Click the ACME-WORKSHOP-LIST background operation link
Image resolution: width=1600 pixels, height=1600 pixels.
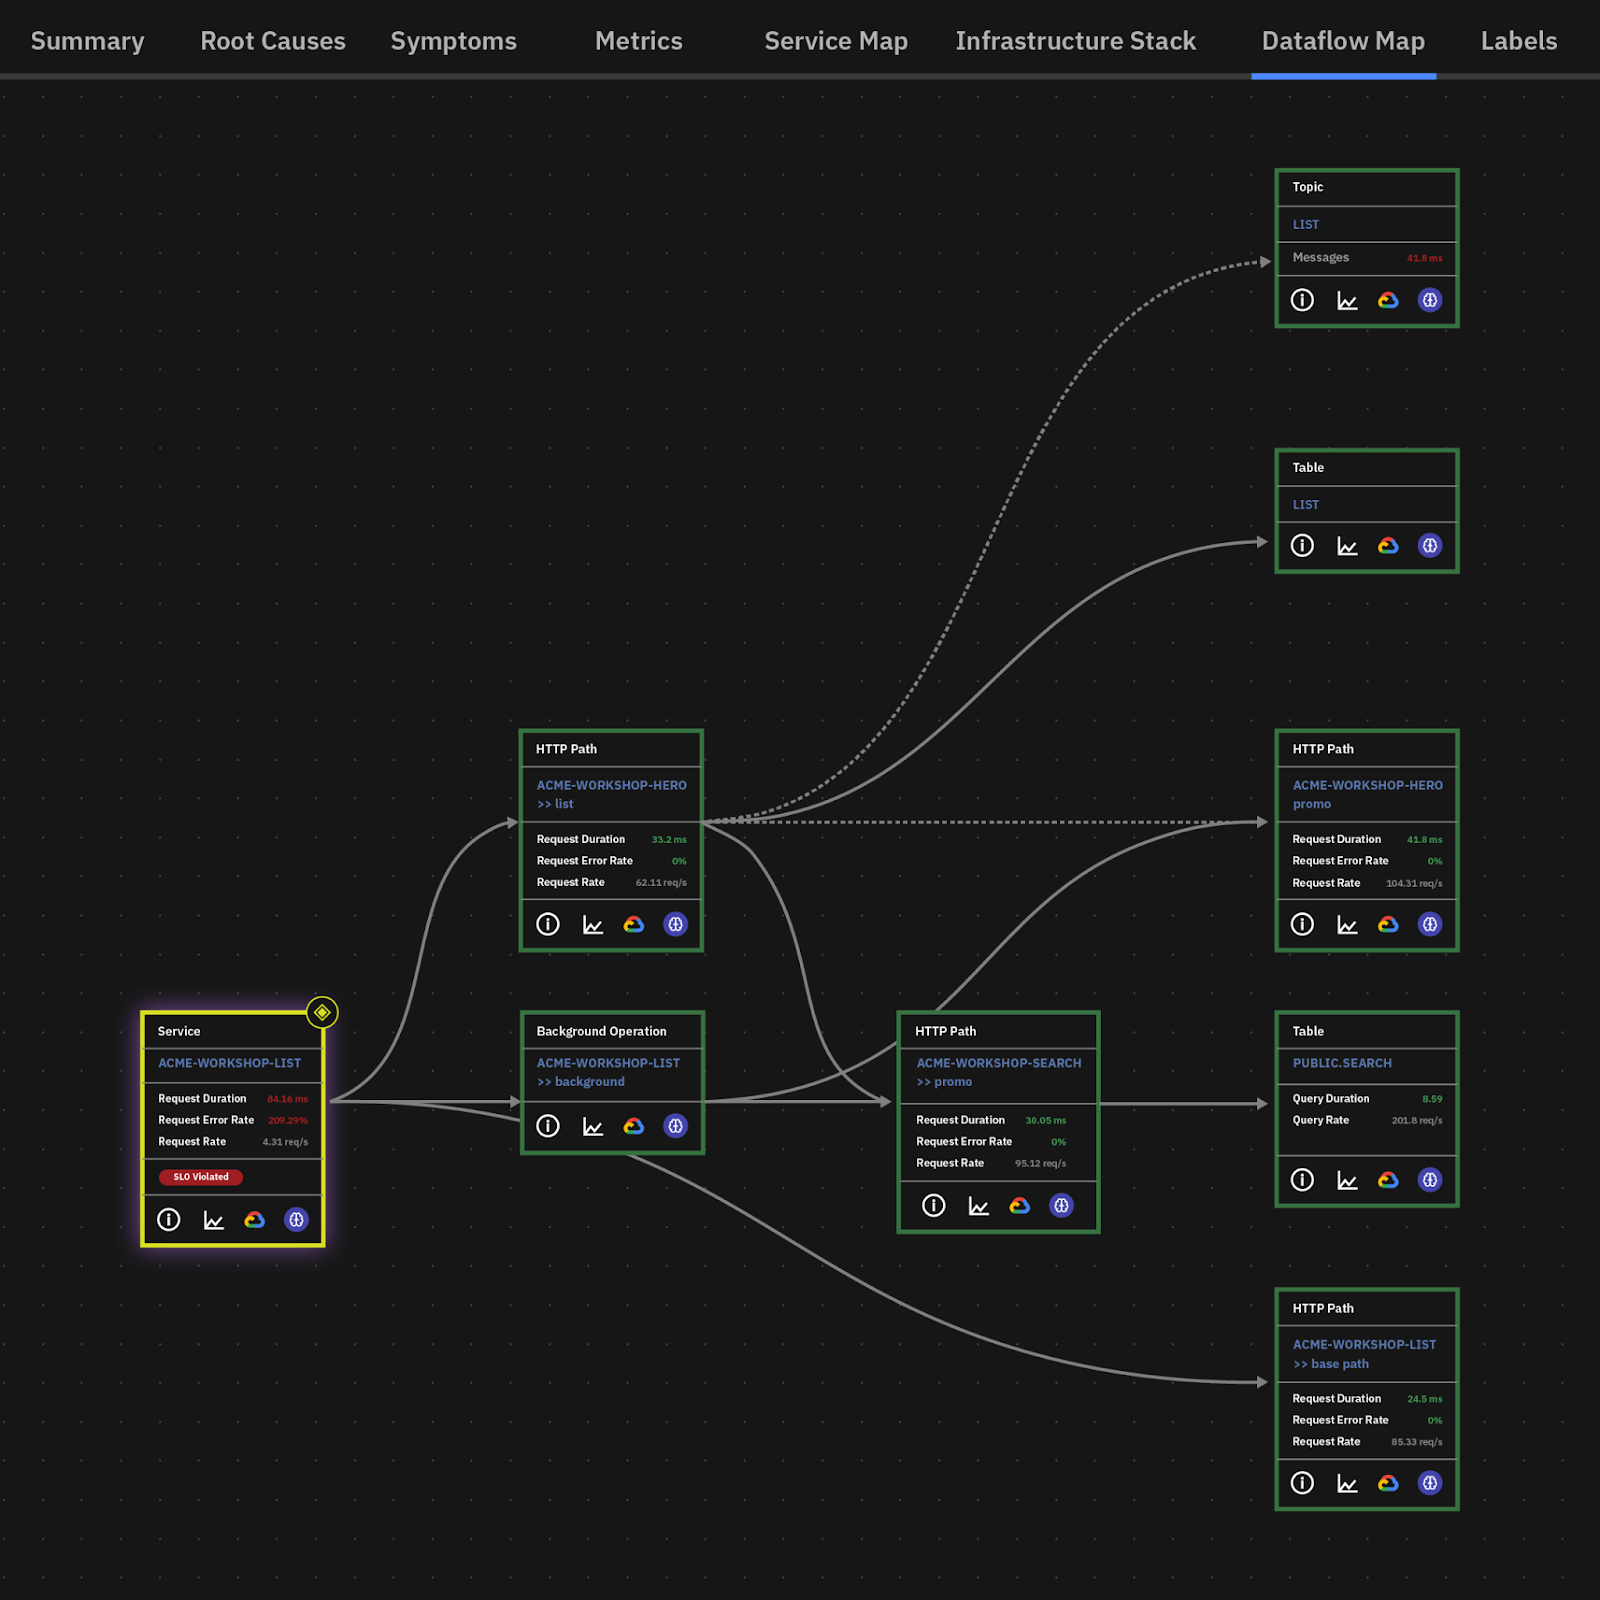608,1072
